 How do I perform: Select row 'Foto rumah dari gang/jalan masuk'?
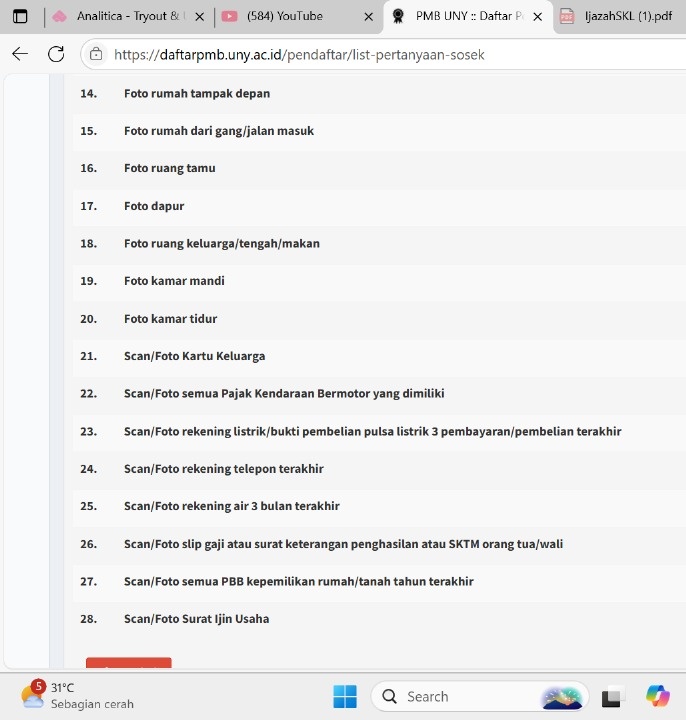pos(379,131)
